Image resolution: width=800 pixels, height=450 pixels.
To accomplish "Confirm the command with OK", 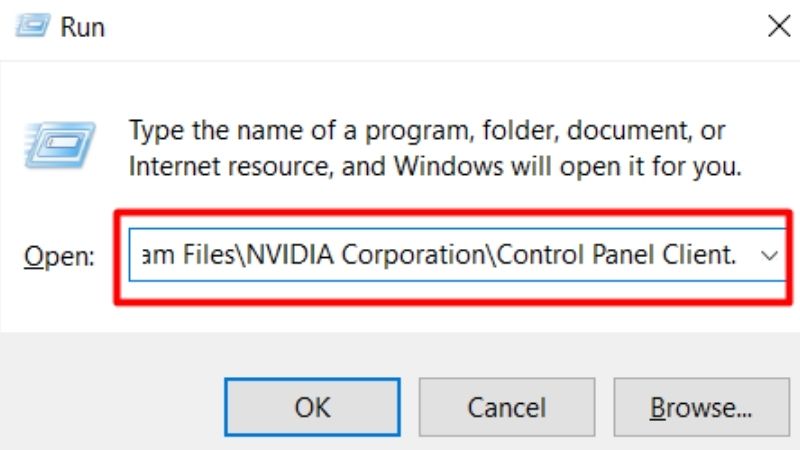I will click(312, 407).
